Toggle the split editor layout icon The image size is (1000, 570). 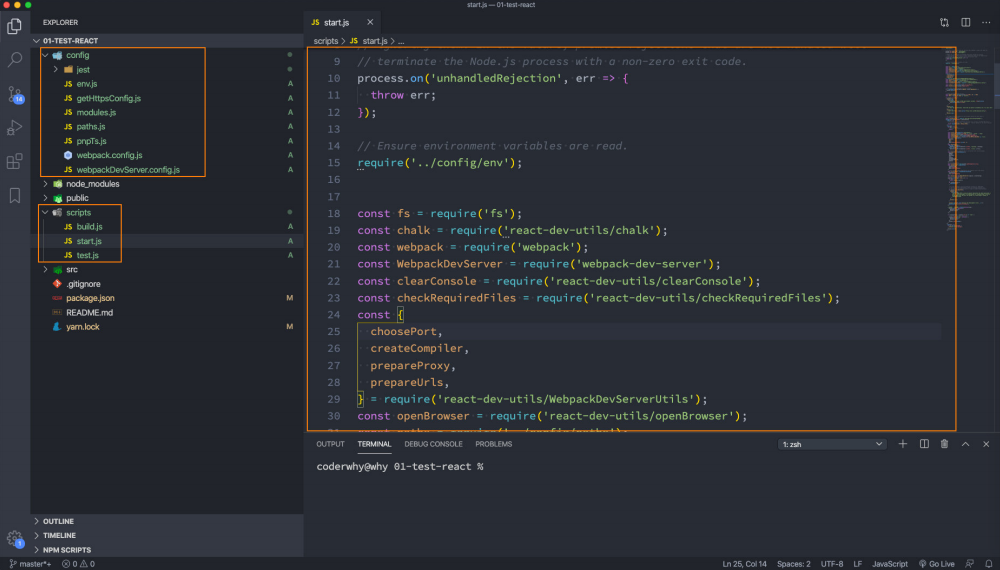pyautogui.click(x=966, y=22)
